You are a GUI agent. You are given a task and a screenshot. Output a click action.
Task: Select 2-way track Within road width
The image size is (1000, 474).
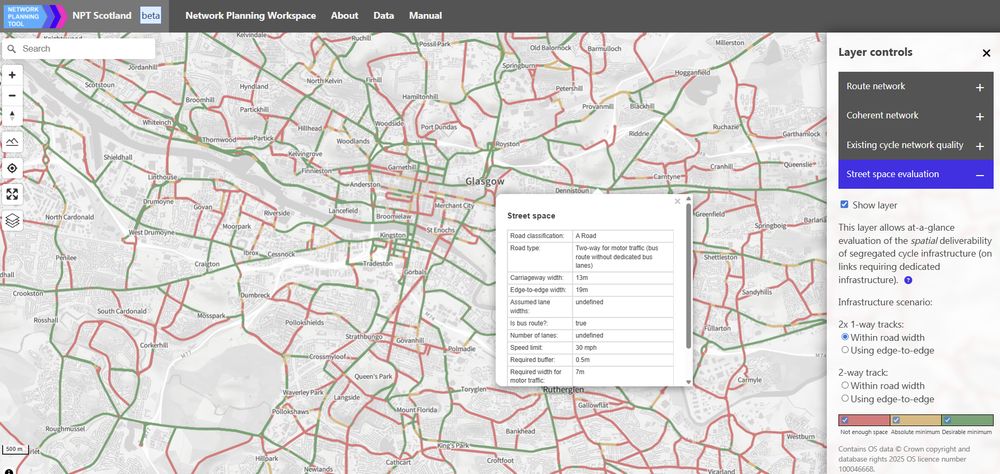[x=845, y=385]
